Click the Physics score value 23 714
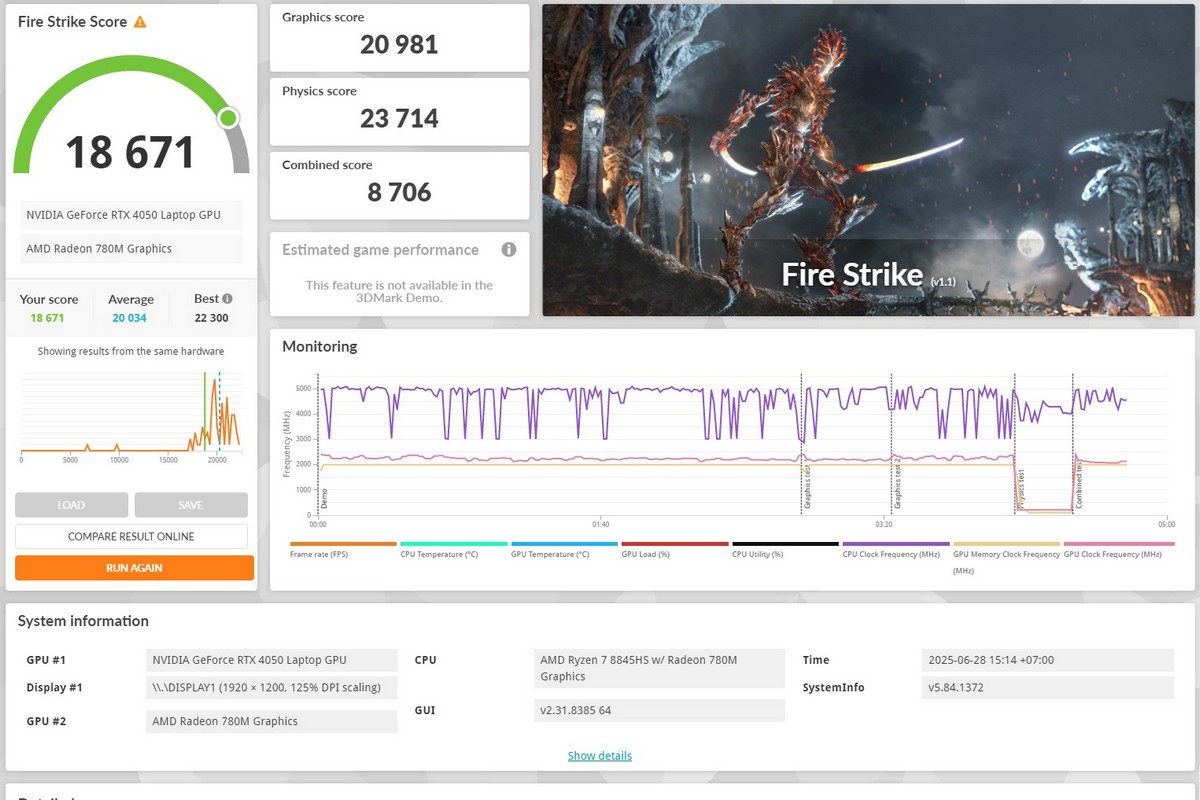 coord(399,118)
